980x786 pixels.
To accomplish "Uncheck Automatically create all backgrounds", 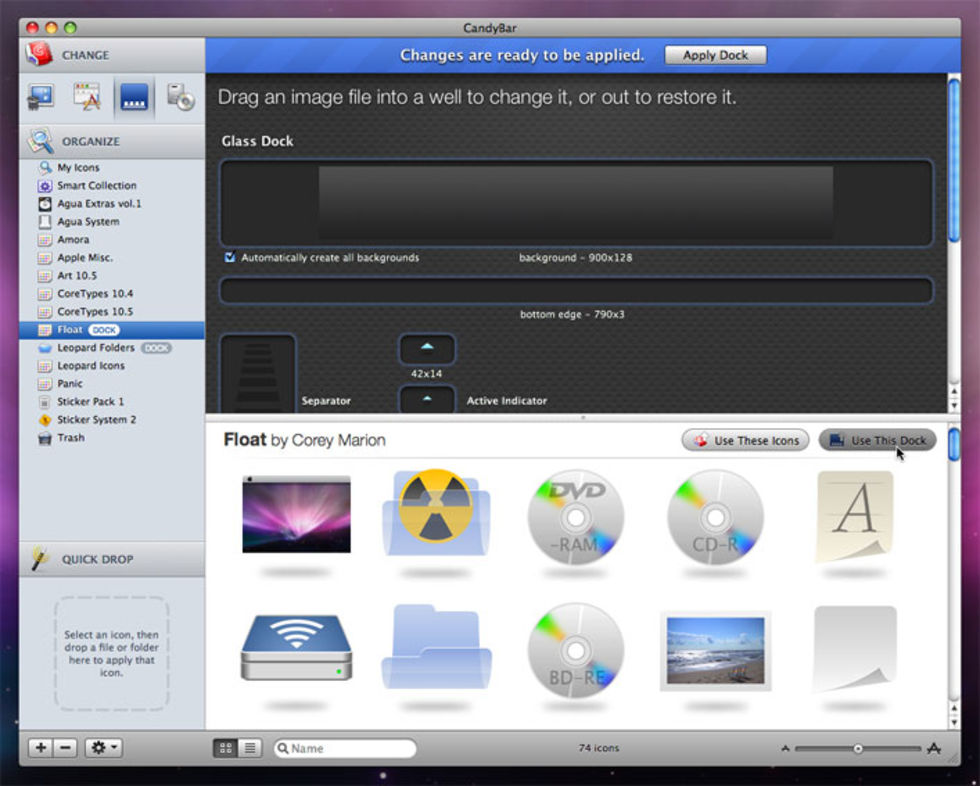I will (x=230, y=258).
